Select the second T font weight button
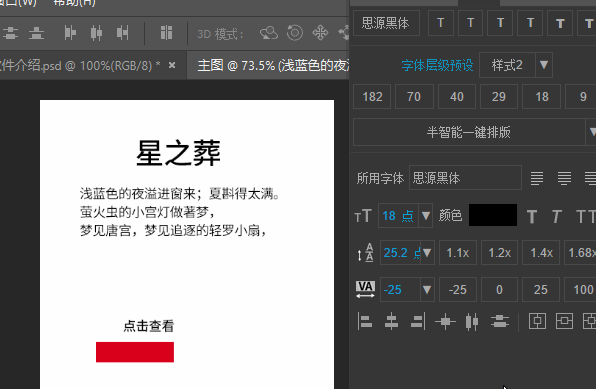 tap(470, 23)
